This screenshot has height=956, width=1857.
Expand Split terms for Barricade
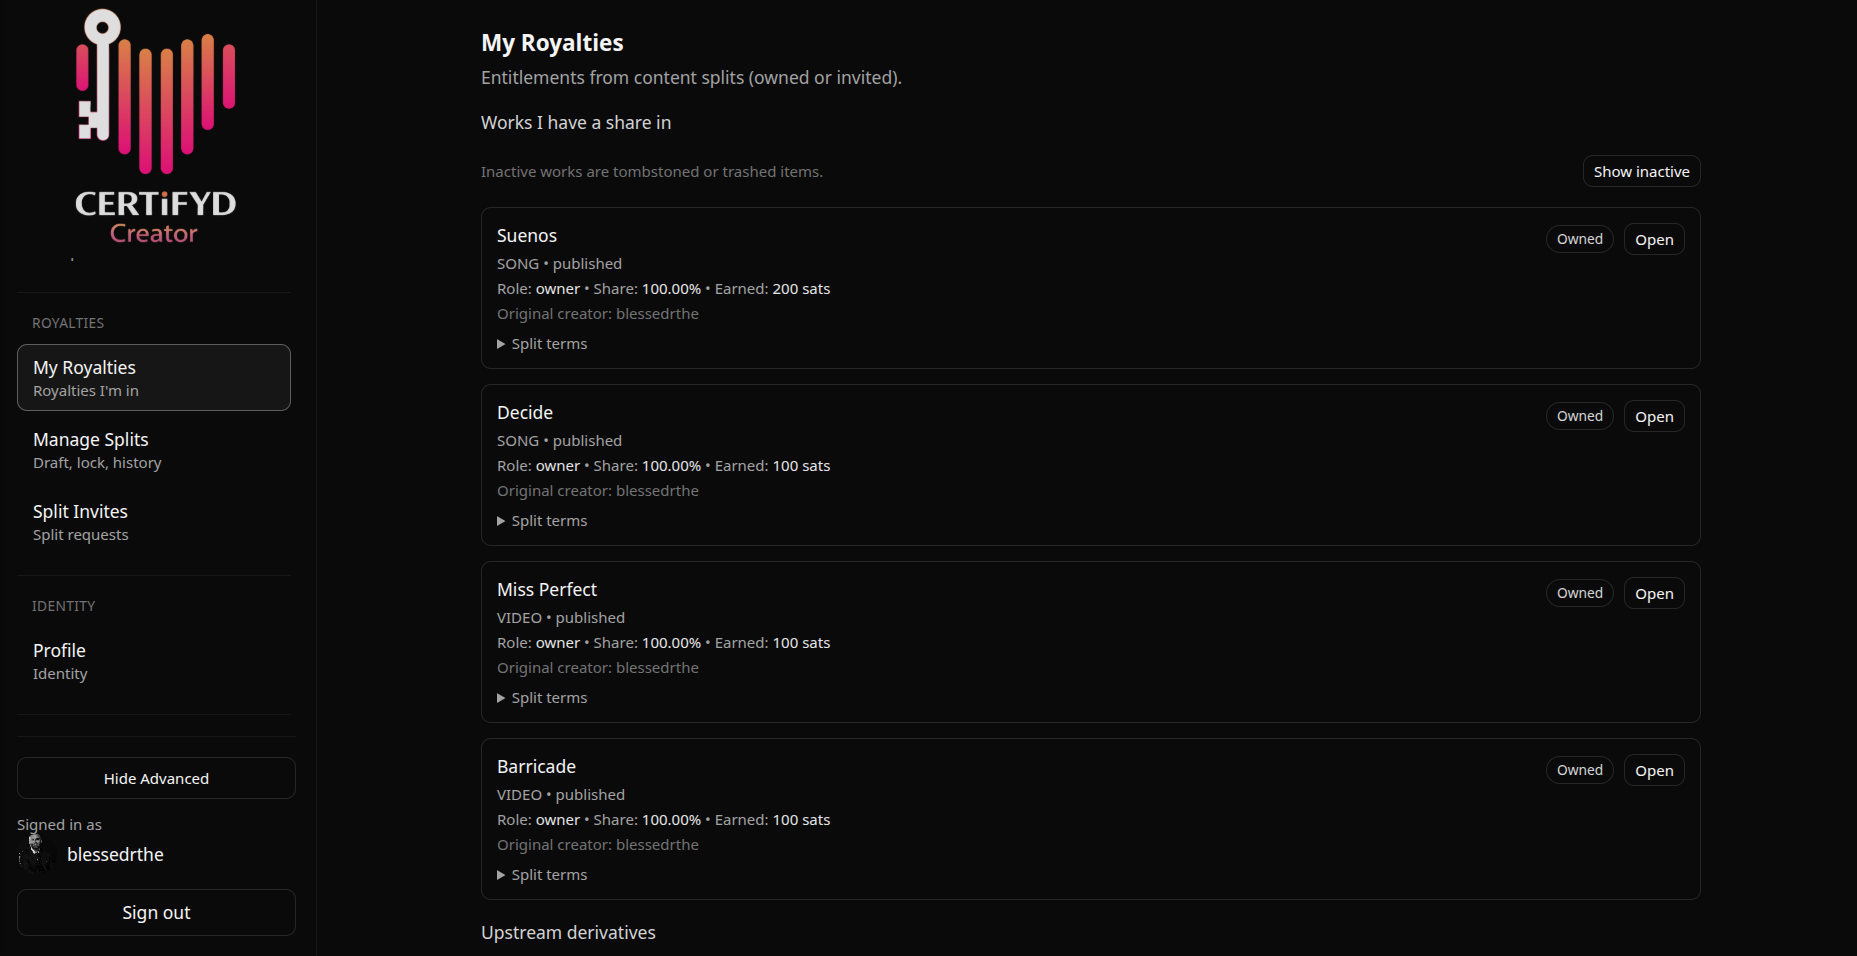(541, 874)
